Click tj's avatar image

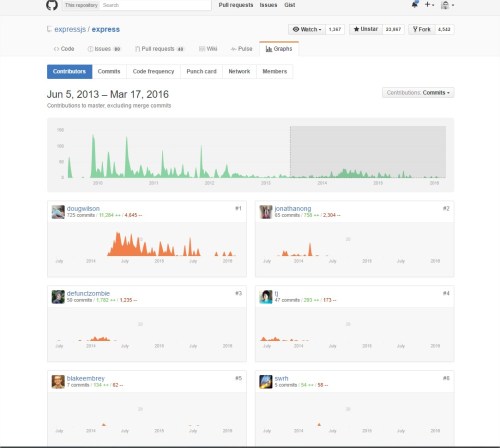[x=266, y=297]
